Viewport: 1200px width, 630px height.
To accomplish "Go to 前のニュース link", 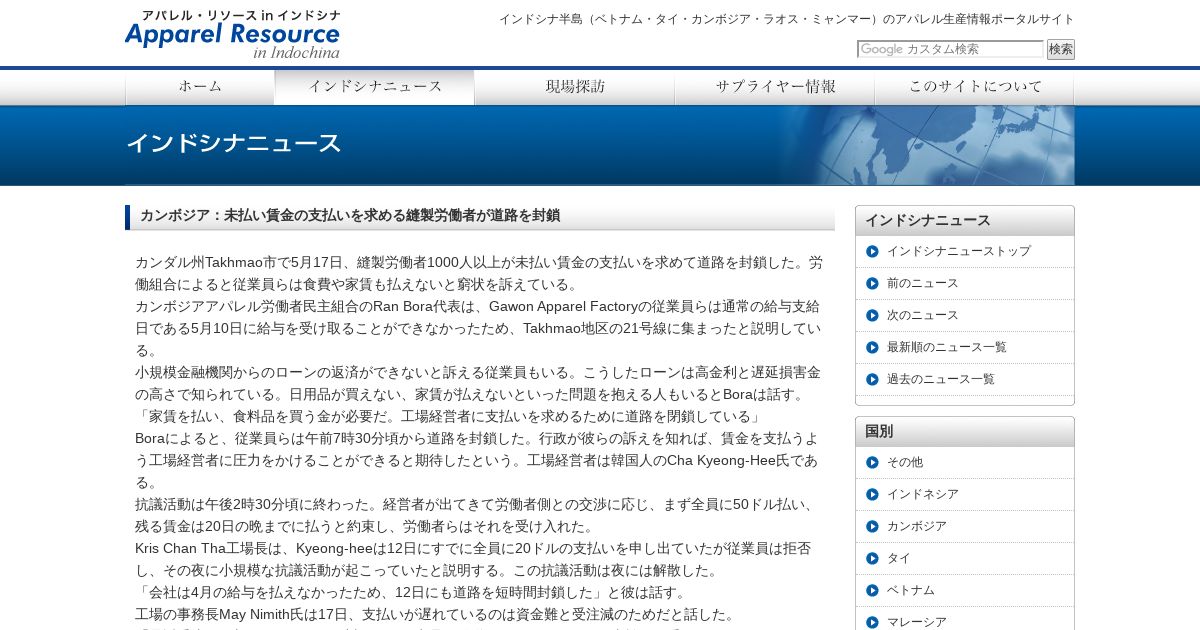I will (x=922, y=283).
